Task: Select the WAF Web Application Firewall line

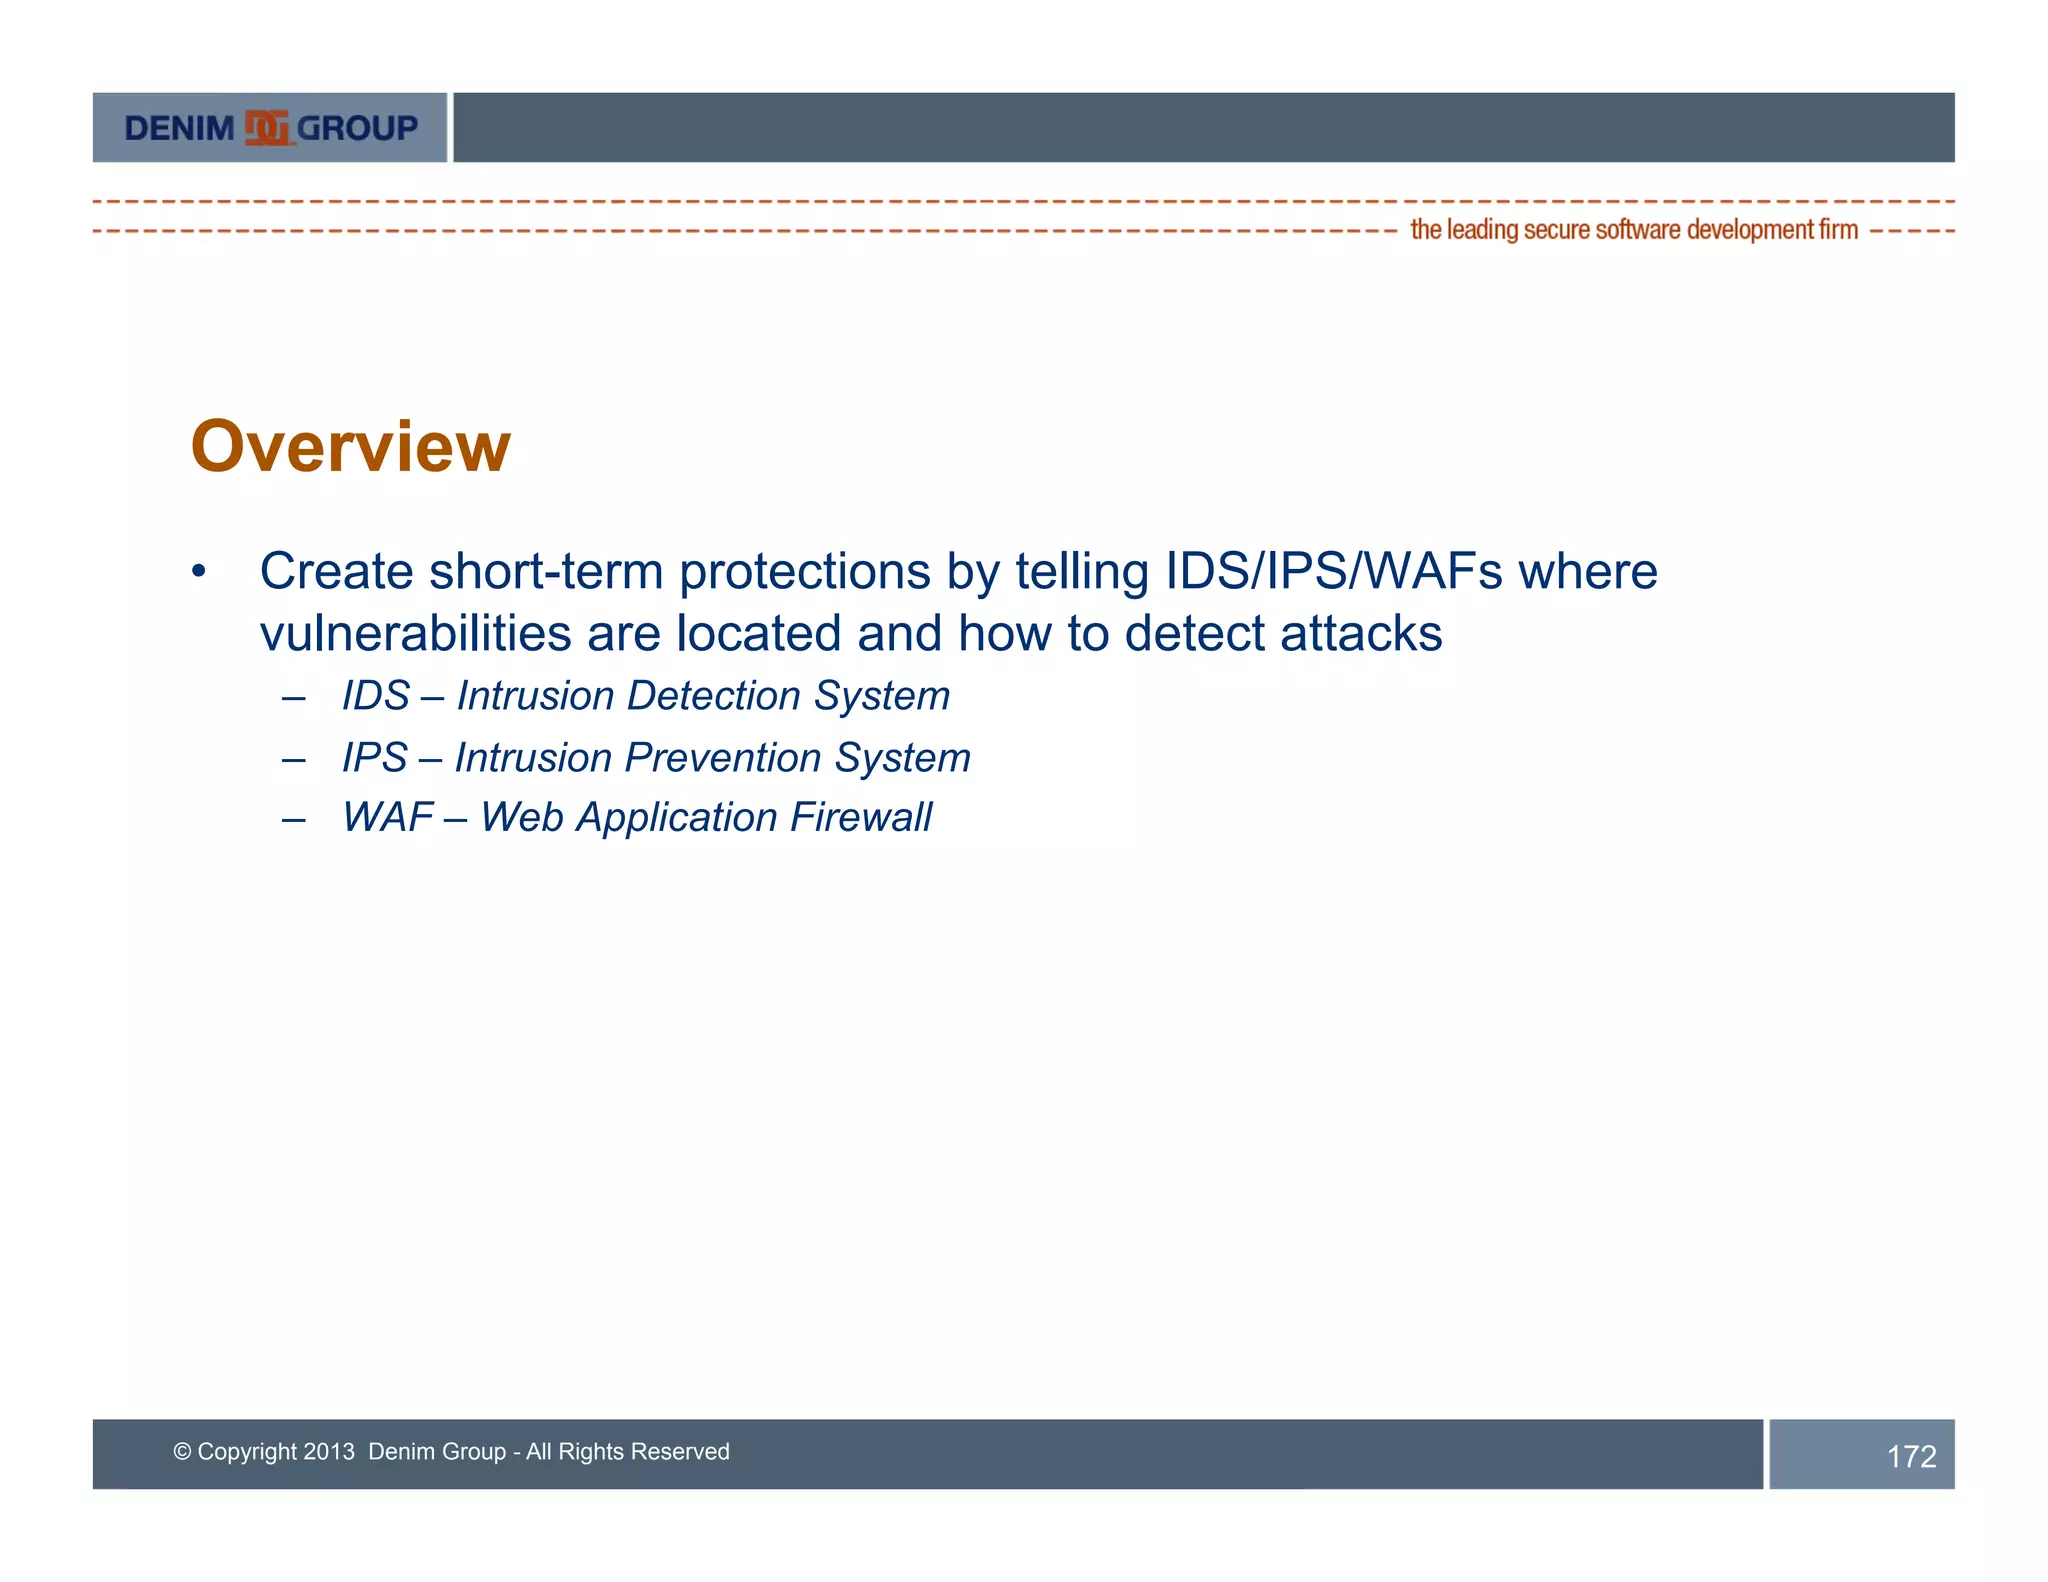Action: [636, 818]
